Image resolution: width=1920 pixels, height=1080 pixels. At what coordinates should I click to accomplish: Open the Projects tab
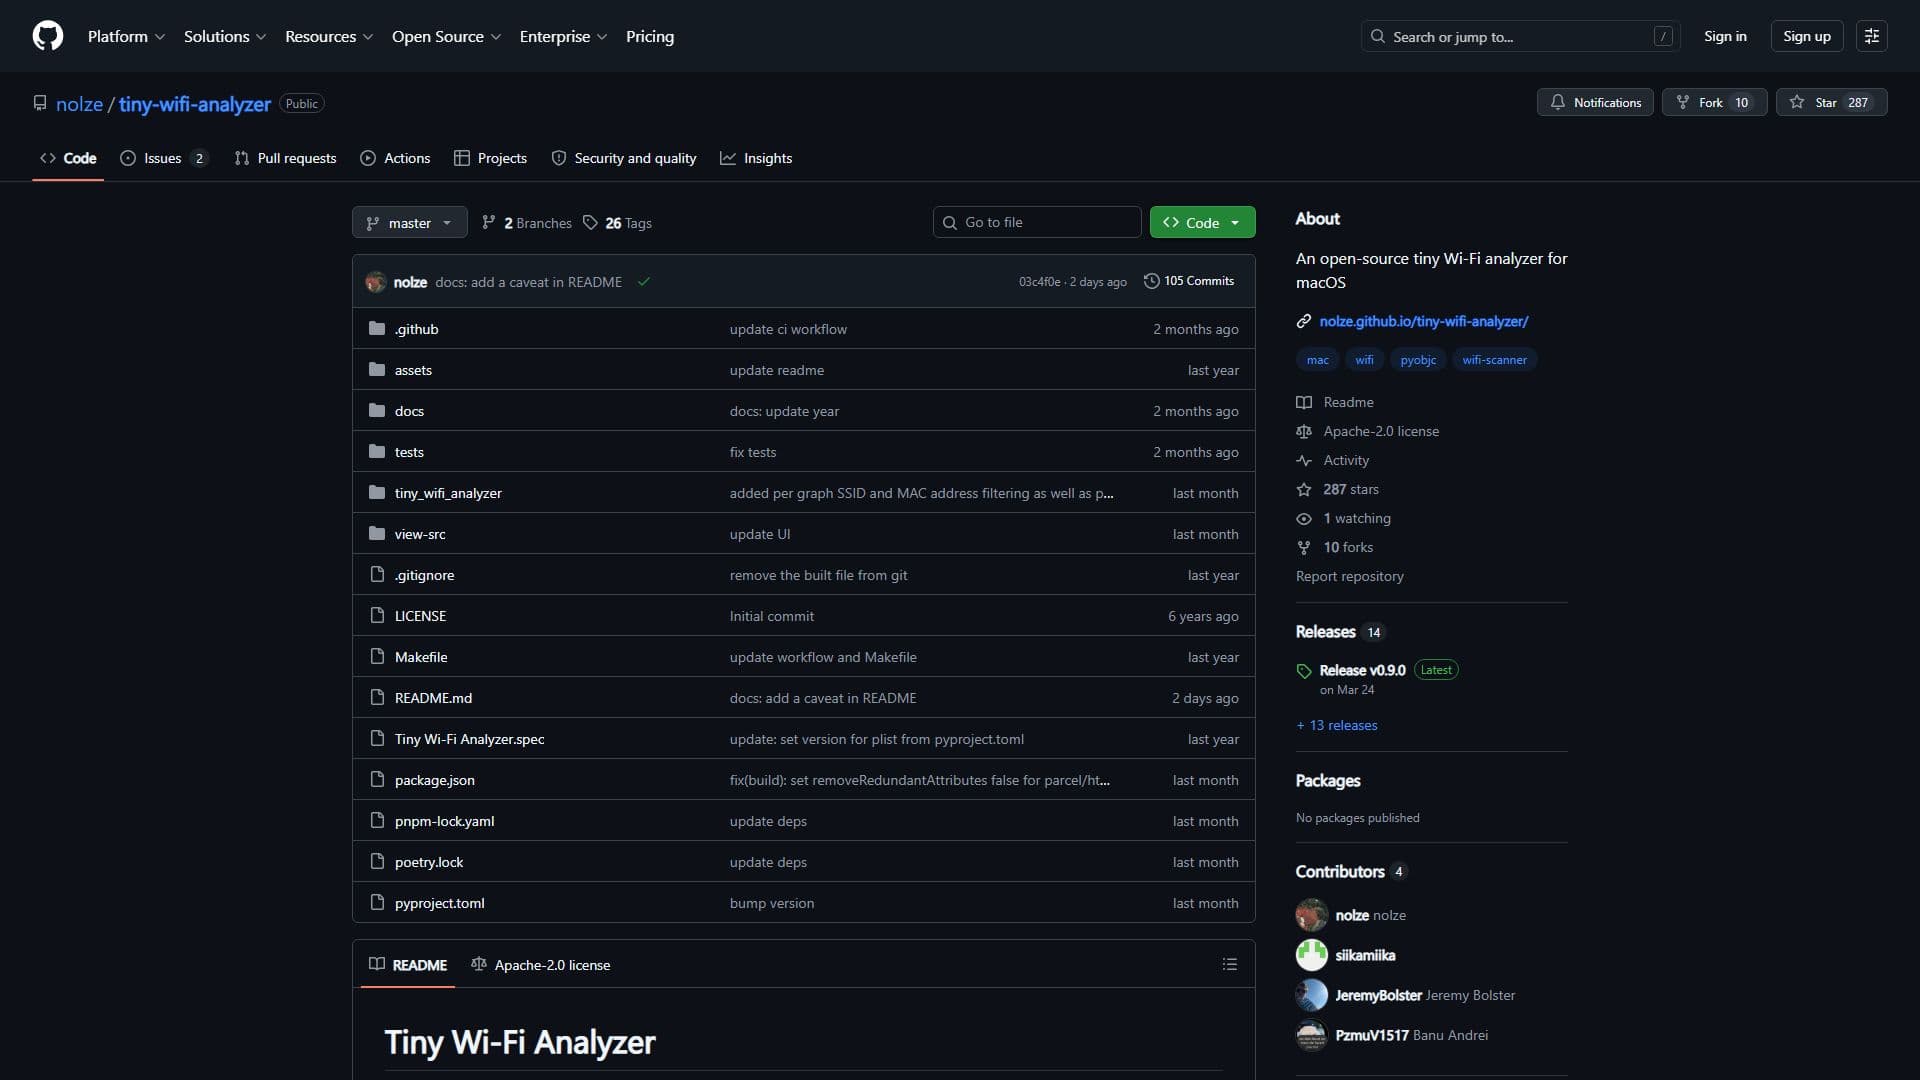[x=490, y=158]
